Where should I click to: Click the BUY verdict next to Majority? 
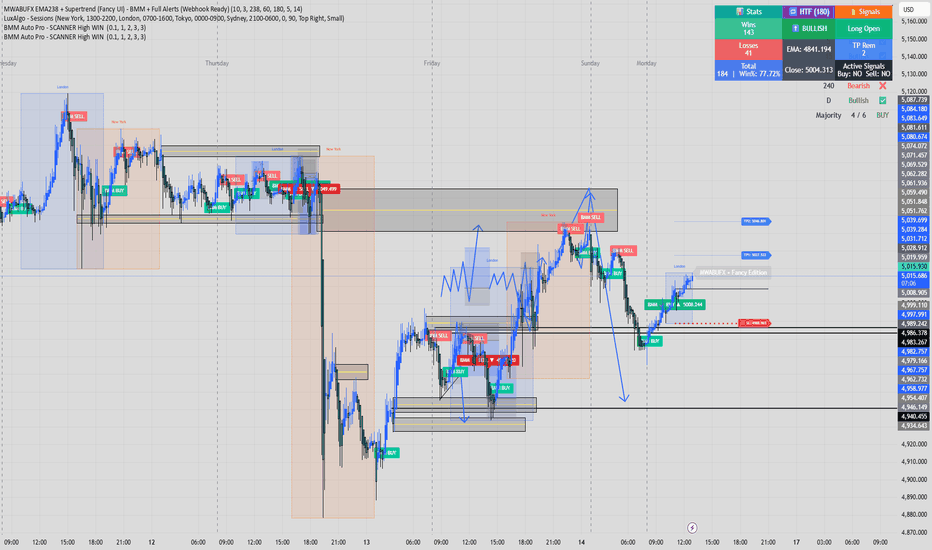coord(883,115)
